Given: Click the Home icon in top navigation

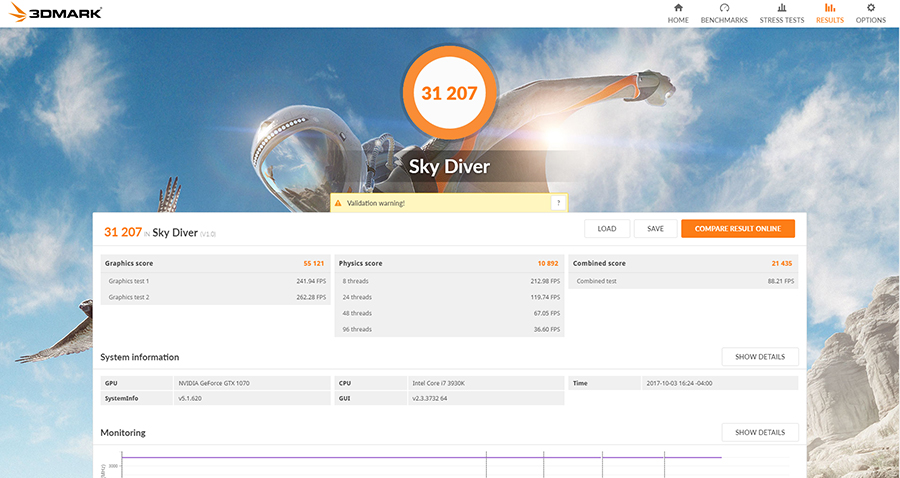Looking at the screenshot, I should (678, 8).
